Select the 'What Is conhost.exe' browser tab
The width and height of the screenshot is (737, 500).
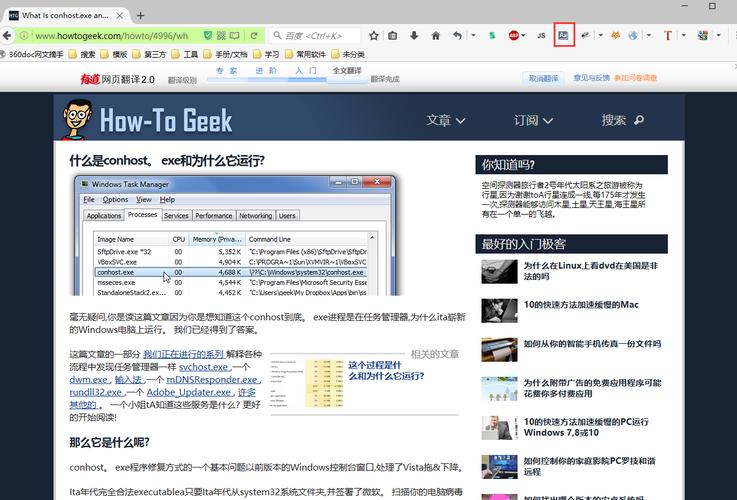click(x=66, y=16)
